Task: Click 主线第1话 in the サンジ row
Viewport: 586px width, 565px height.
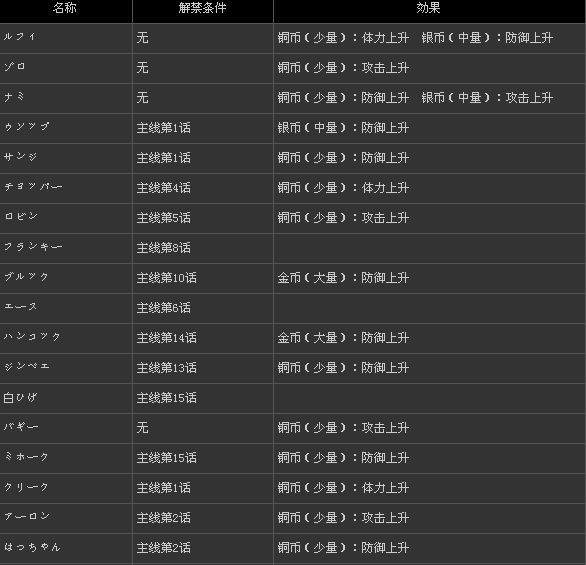Action: click(164, 158)
